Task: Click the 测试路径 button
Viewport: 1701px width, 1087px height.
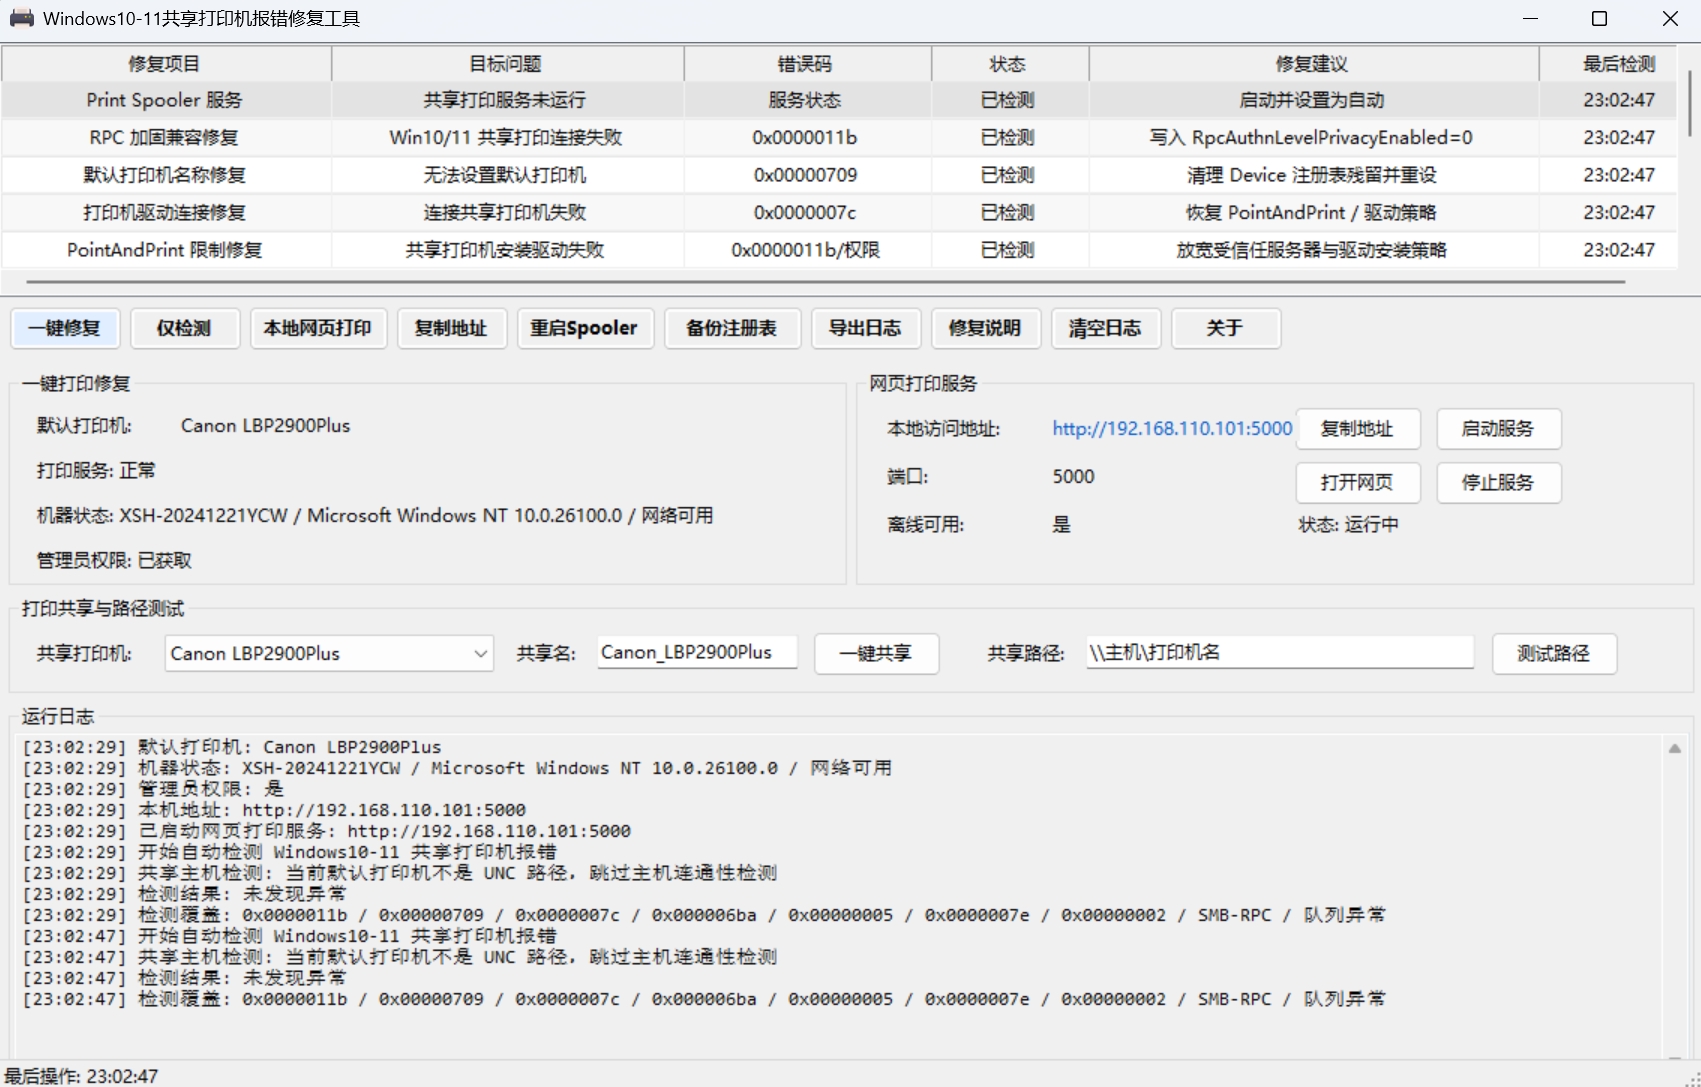Action: click(x=1554, y=654)
